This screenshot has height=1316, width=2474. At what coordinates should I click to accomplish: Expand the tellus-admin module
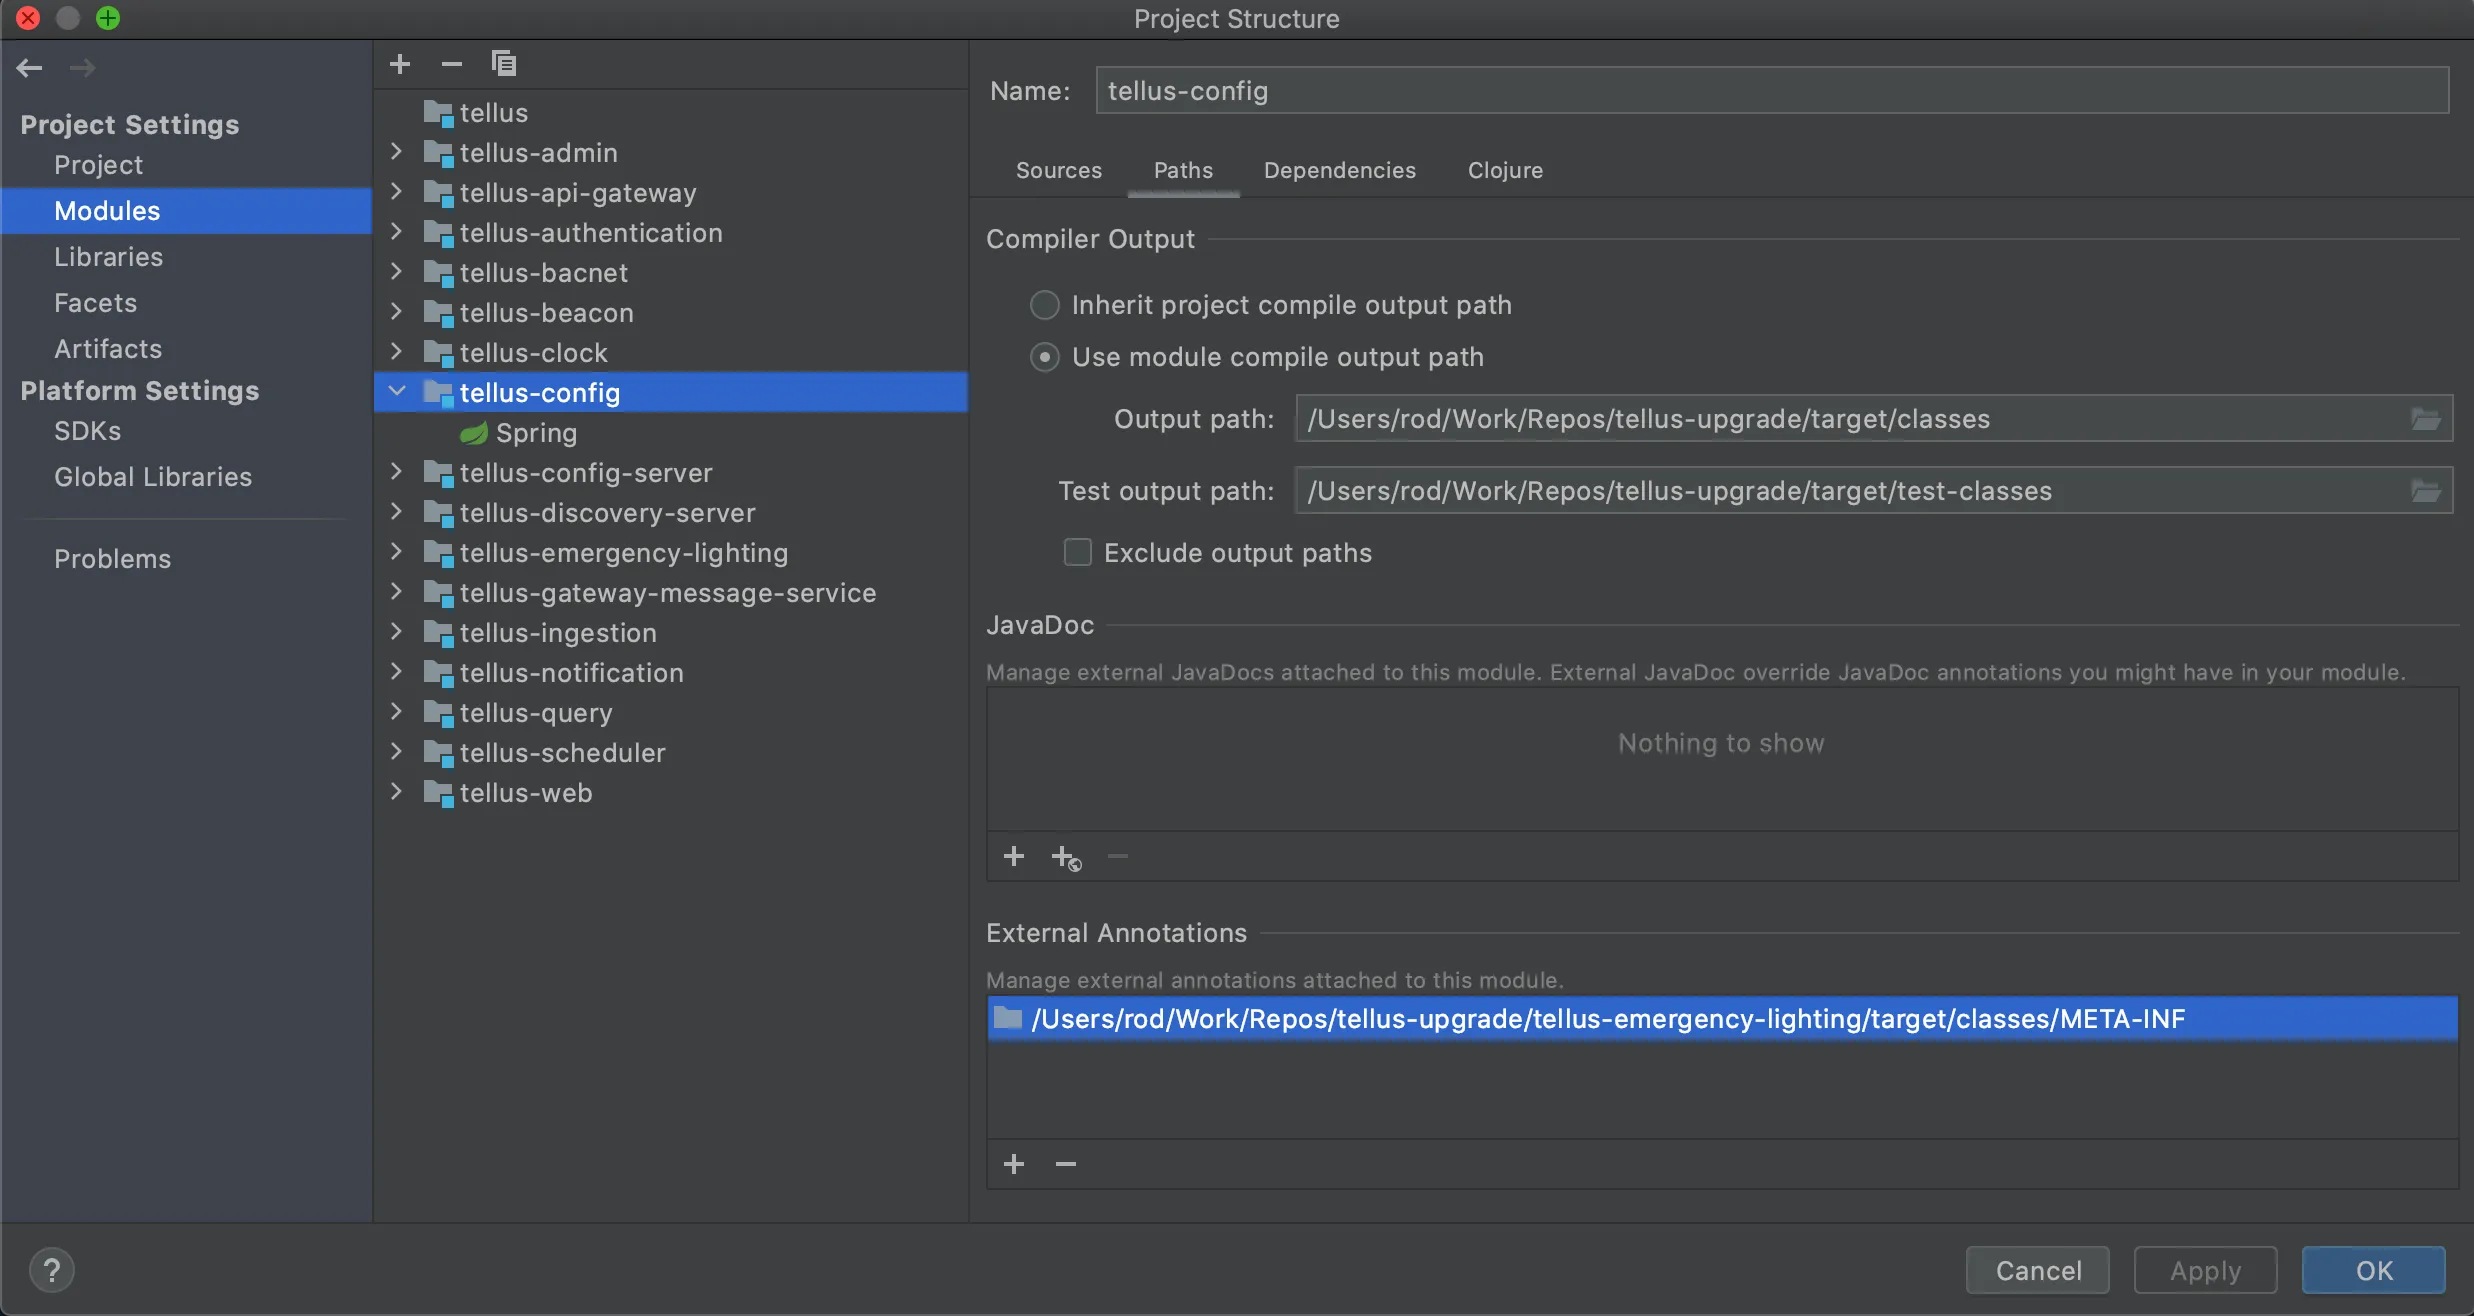tap(397, 152)
